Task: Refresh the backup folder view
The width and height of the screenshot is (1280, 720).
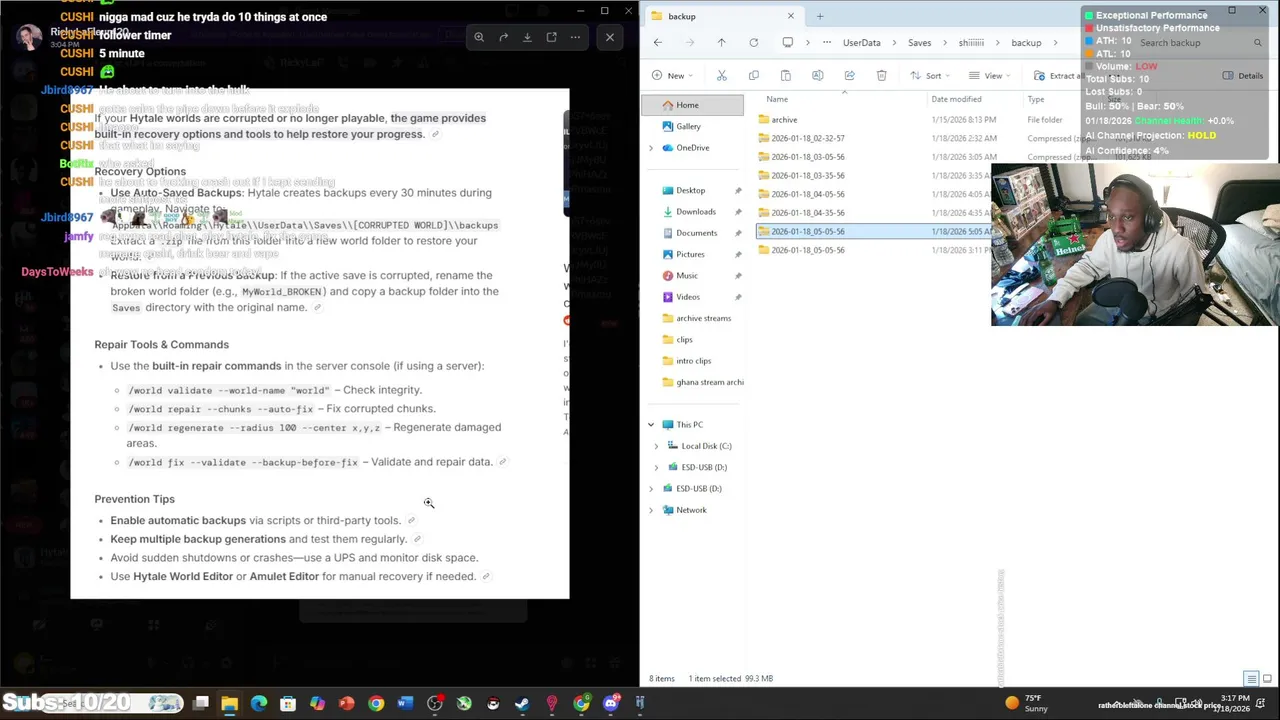Action: click(x=753, y=42)
